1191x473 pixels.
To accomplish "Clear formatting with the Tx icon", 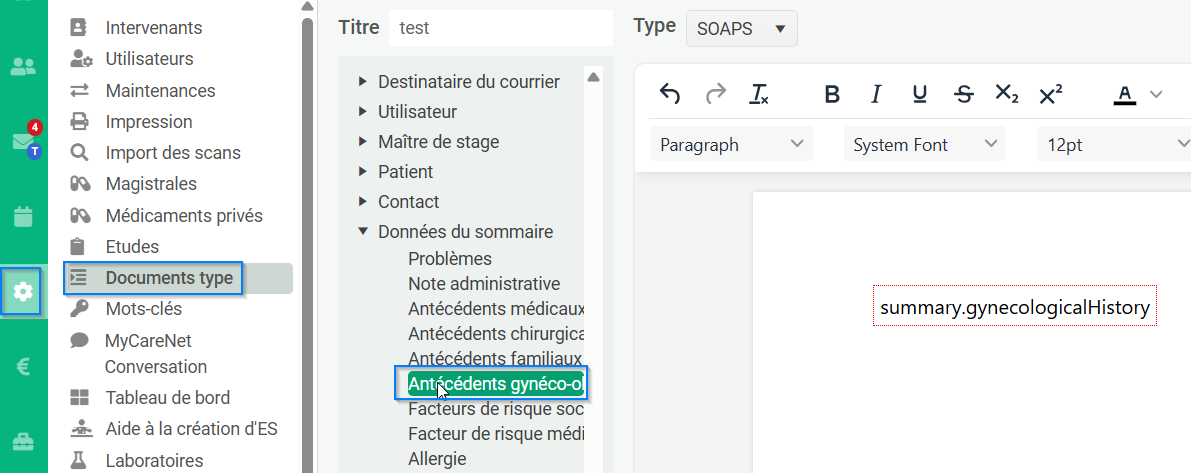I will (759, 94).
